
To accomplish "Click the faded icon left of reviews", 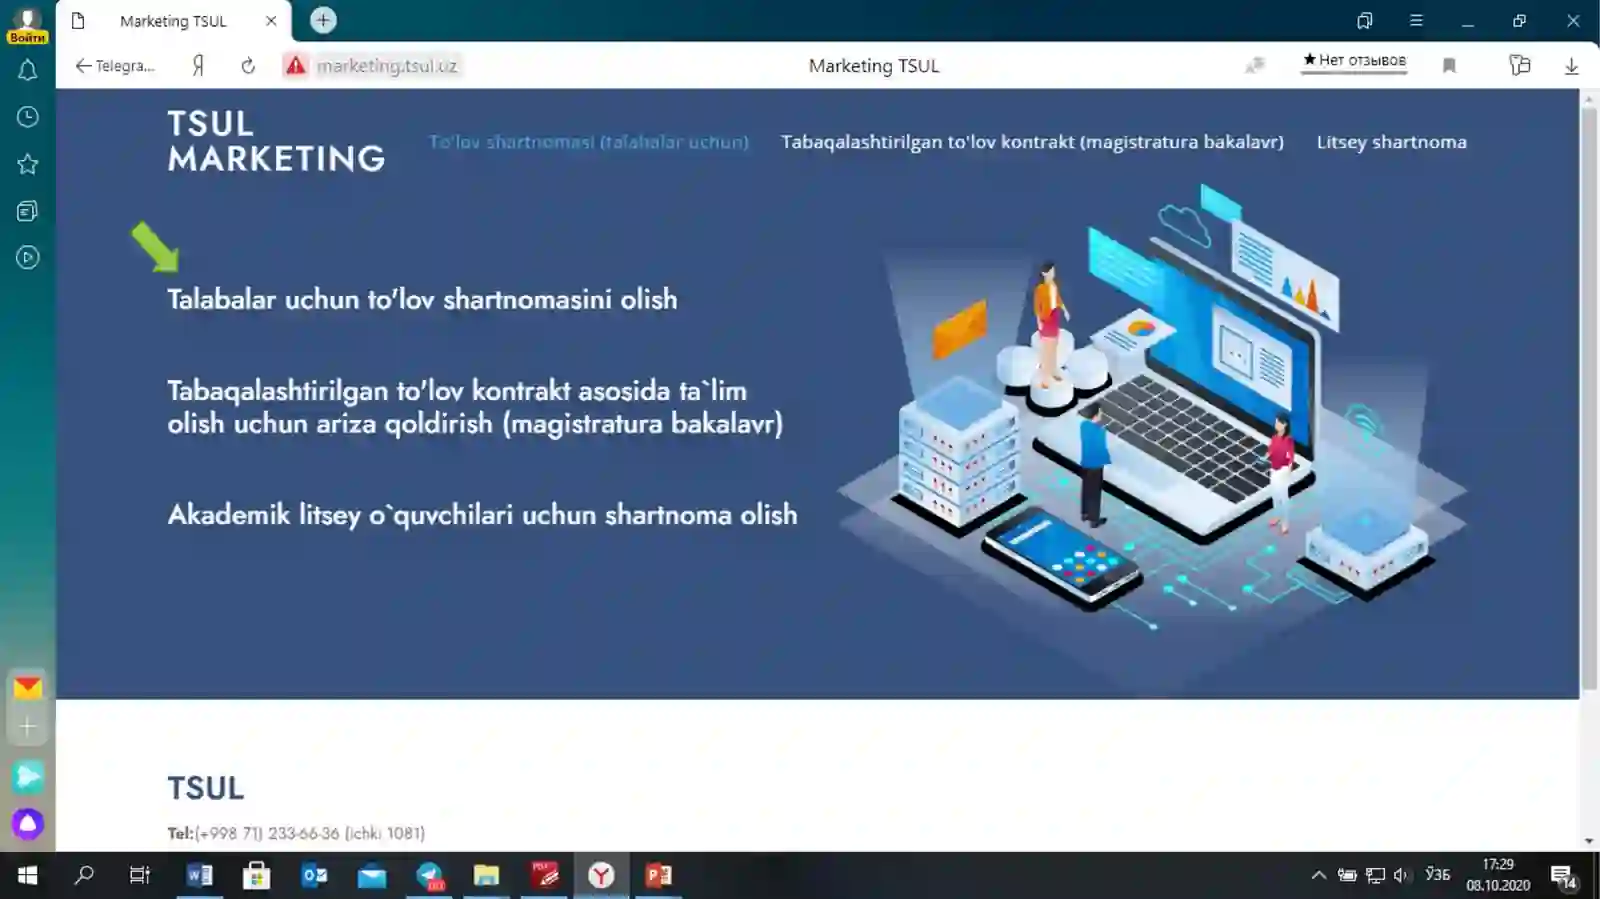I will 1255,66.
